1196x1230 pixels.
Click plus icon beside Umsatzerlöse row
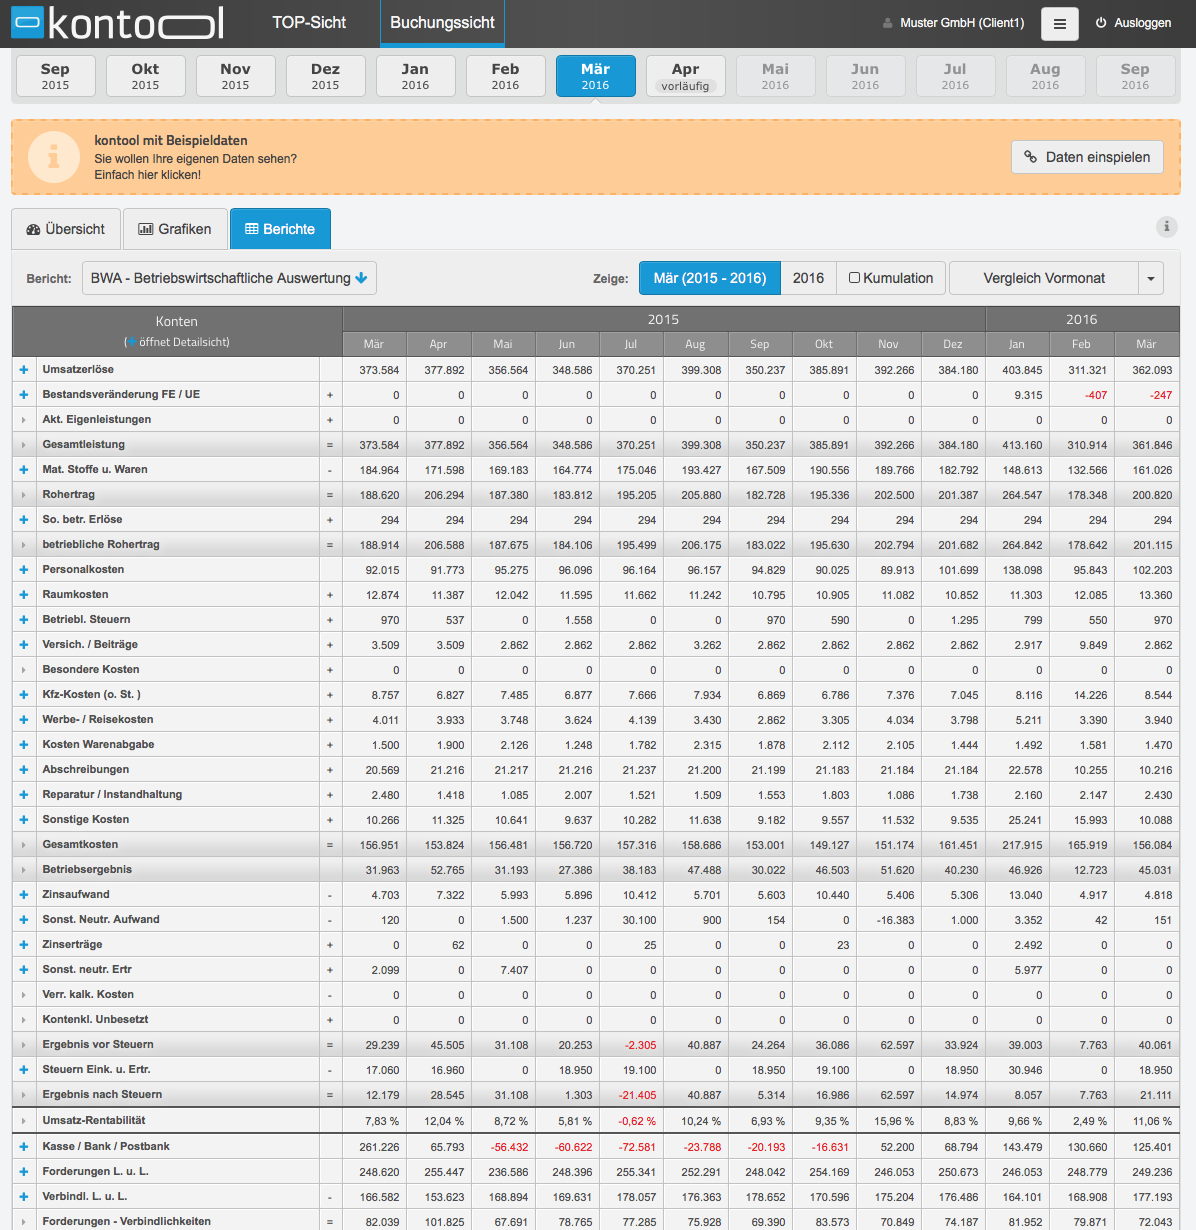pos(24,370)
